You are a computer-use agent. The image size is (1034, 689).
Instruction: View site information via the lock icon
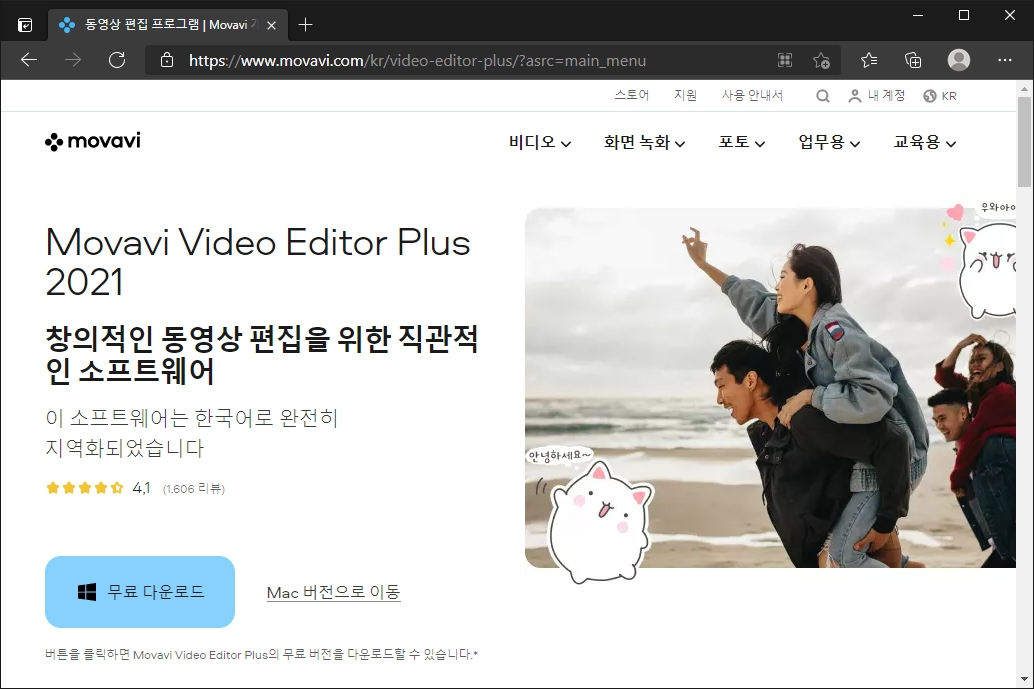click(x=167, y=60)
